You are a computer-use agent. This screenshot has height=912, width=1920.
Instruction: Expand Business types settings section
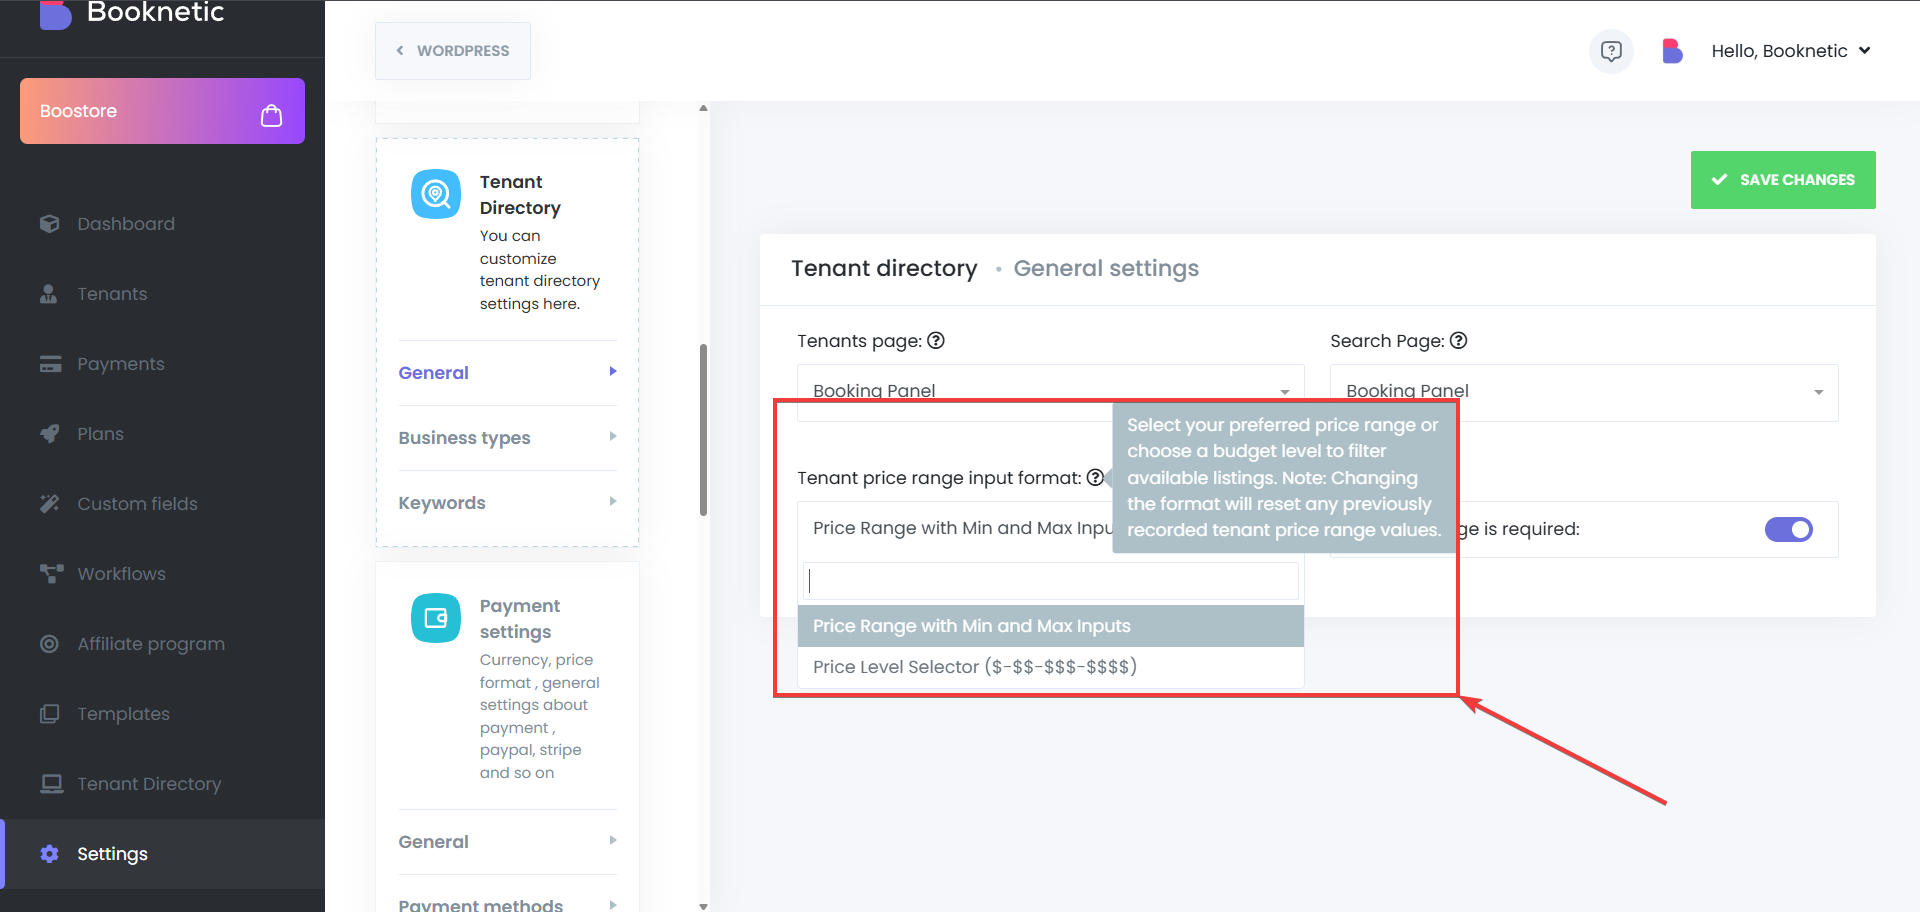pyautogui.click(x=508, y=438)
